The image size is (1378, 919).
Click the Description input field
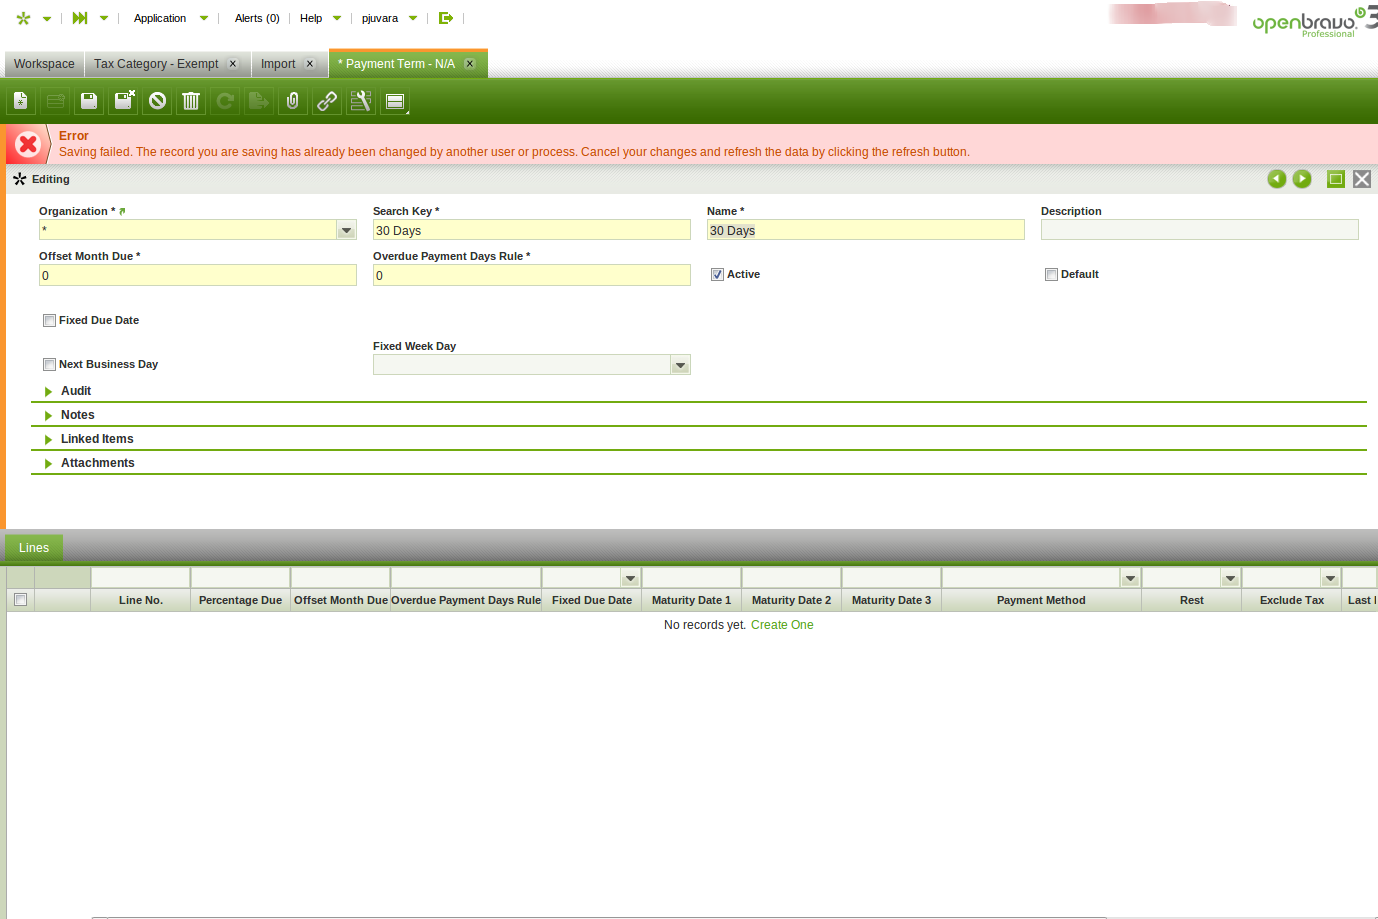[x=1199, y=230]
